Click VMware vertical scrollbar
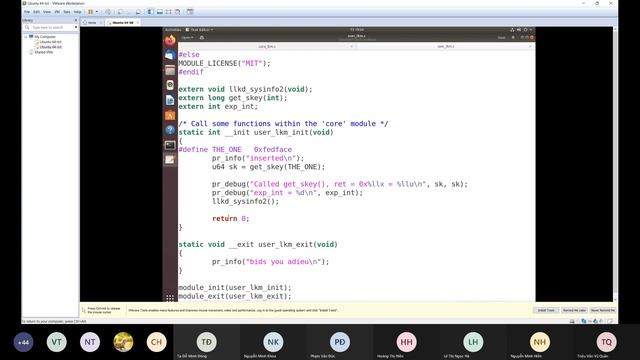 click(615, 164)
